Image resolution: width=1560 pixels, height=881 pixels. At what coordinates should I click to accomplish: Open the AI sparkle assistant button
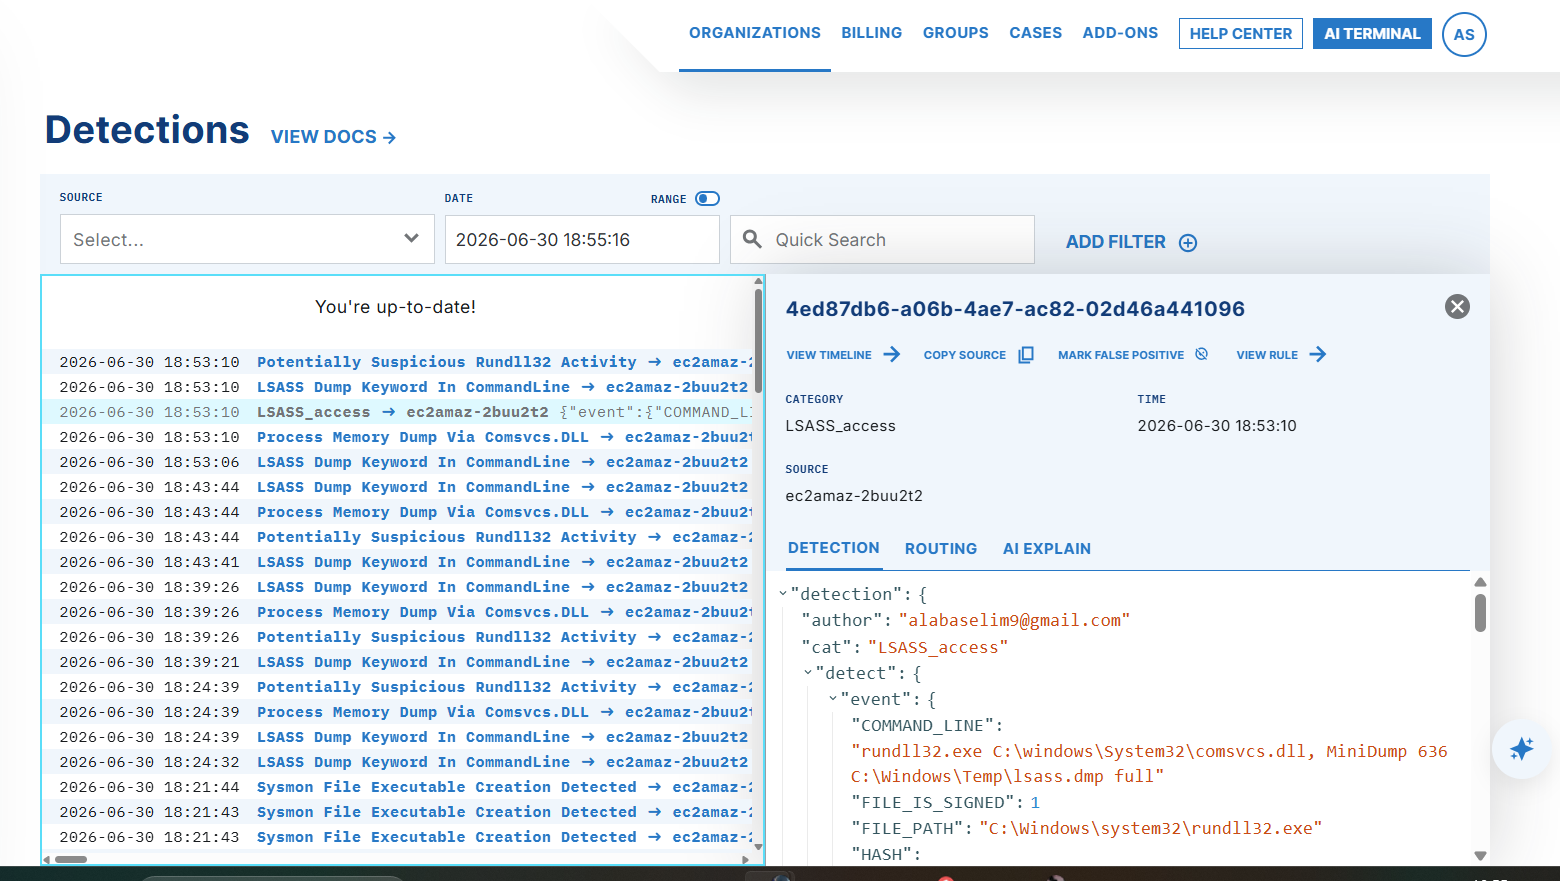coord(1522,749)
